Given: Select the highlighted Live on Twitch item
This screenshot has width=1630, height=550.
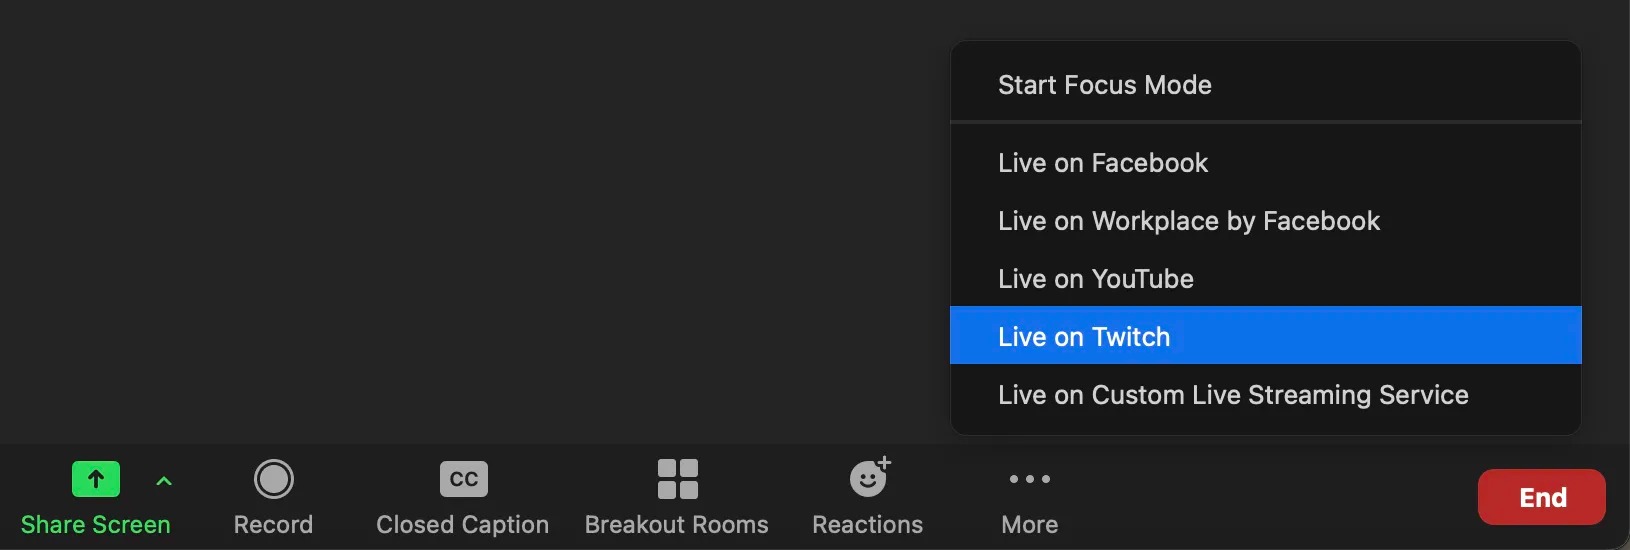Looking at the screenshot, I should pos(1083,337).
